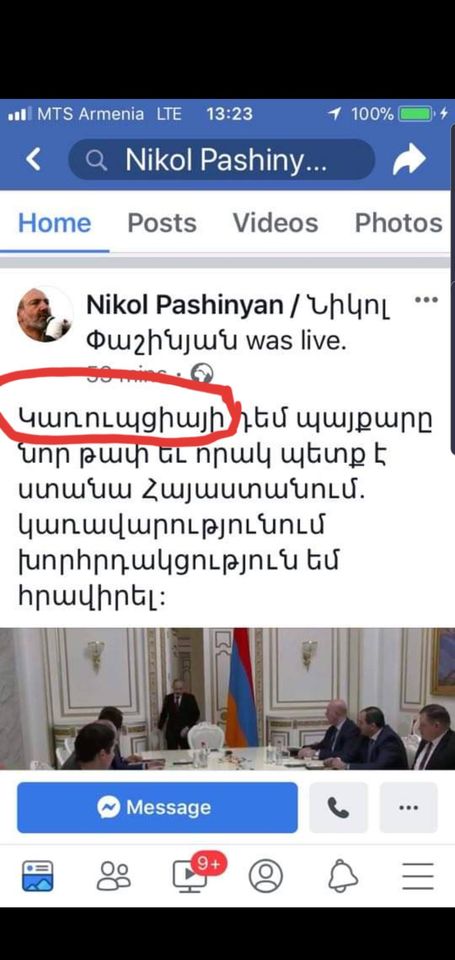Open more actions button beside call
The width and height of the screenshot is (455, 960).
point(408,808)
